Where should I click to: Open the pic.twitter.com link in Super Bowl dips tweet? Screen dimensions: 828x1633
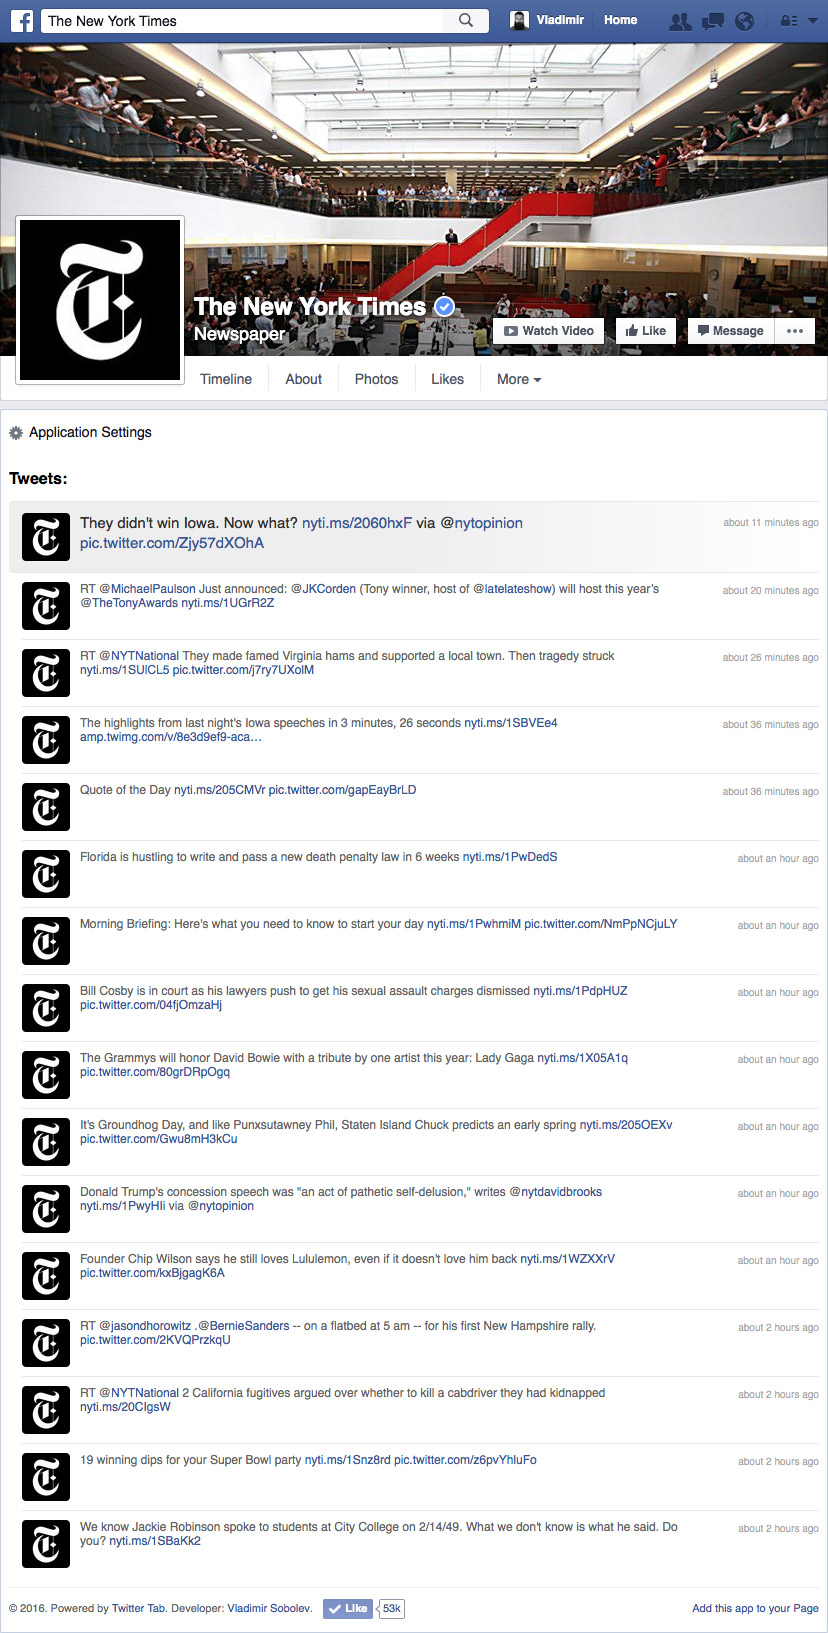[465, 1460]
